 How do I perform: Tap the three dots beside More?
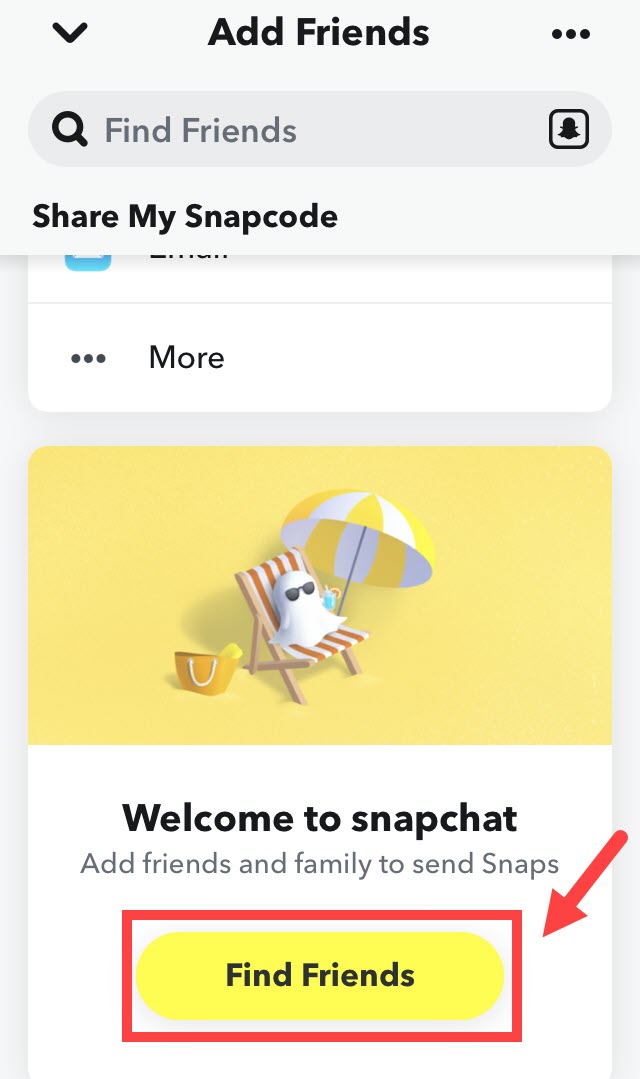[89, 358]
